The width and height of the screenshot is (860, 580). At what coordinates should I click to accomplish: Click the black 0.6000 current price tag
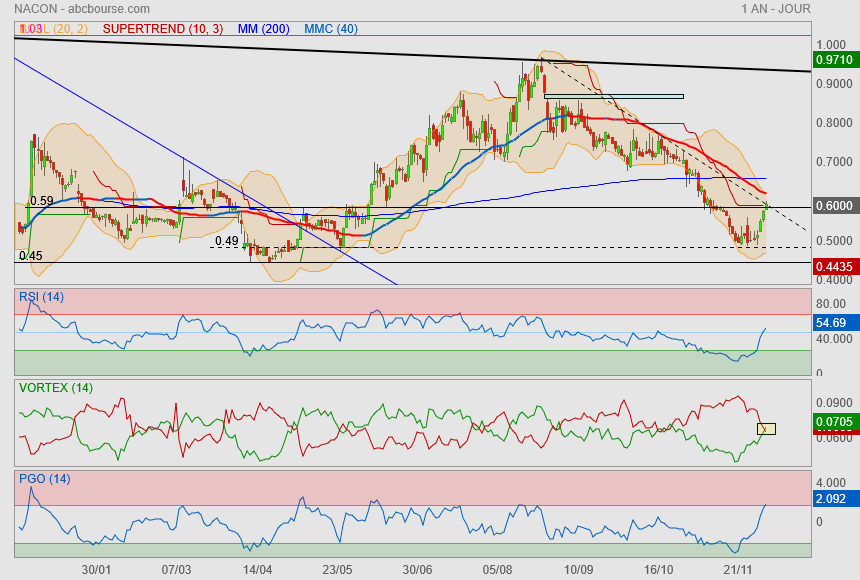[x=833, y=206]
